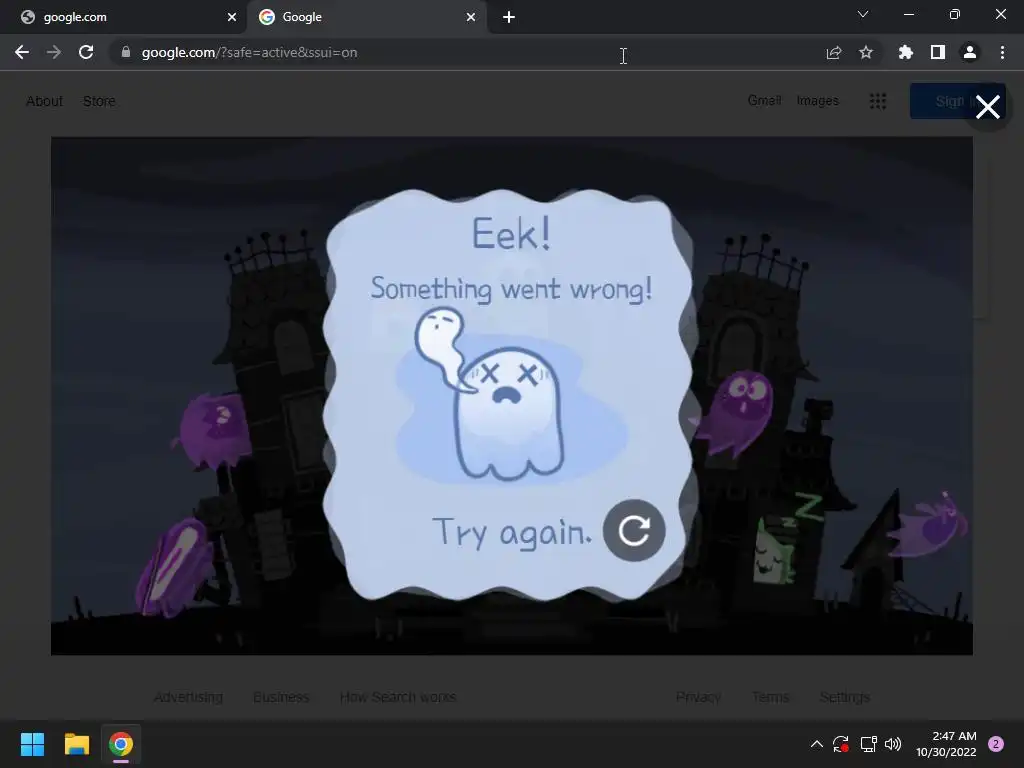1024x768 pixels.
Task: Open Chrome's three-dot menu
Action: [1002, 52]
